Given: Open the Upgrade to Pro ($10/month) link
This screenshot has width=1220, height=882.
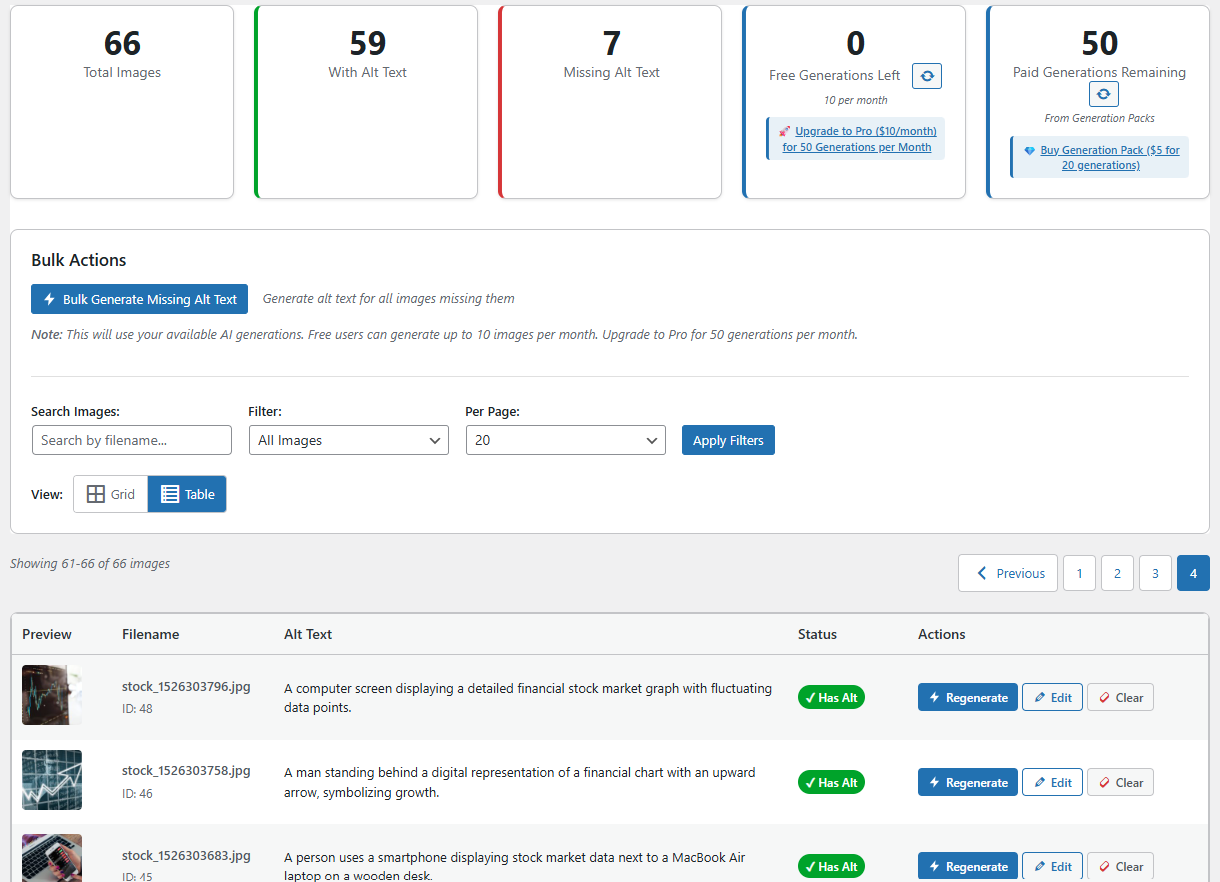Looking at the screenshot, I should (865, 137).
